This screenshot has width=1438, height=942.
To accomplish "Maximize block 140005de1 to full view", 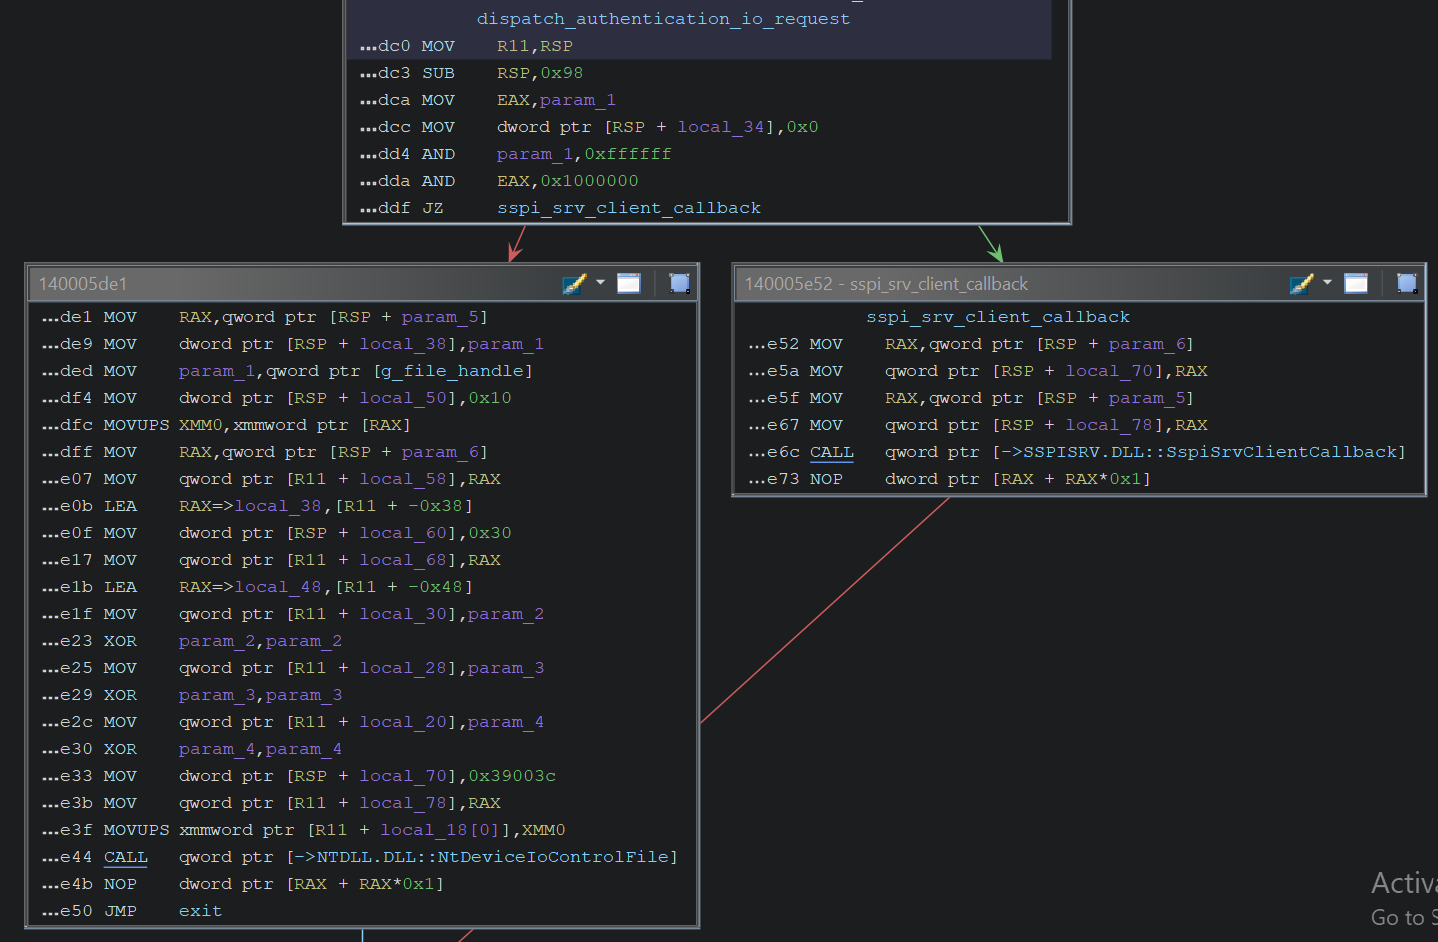I will (629, 283).
